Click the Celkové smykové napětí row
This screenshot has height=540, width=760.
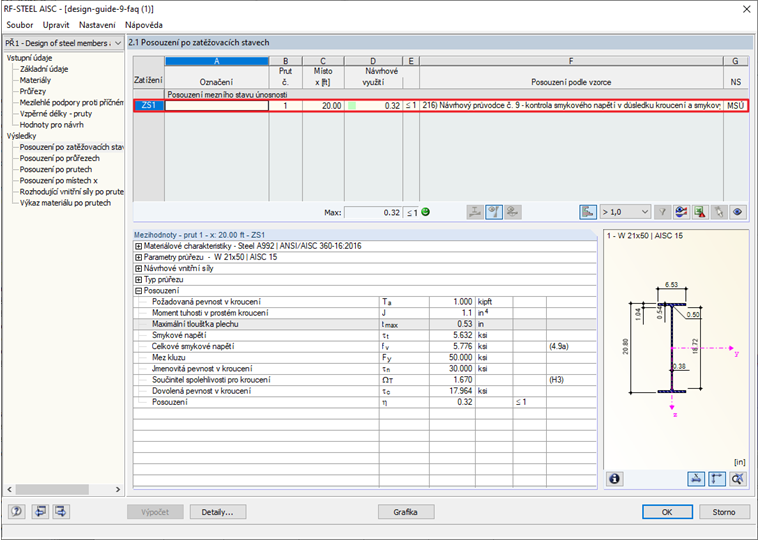[365, 346]
